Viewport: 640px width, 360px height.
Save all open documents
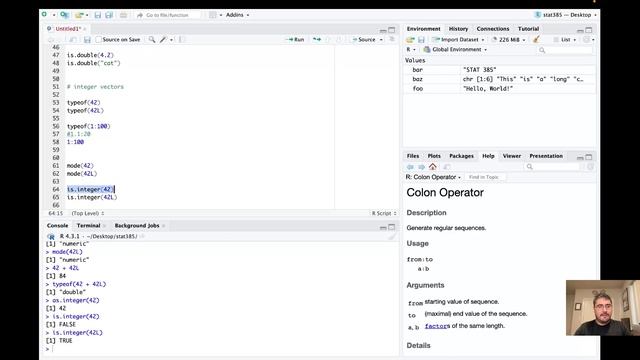pos(109,15)
